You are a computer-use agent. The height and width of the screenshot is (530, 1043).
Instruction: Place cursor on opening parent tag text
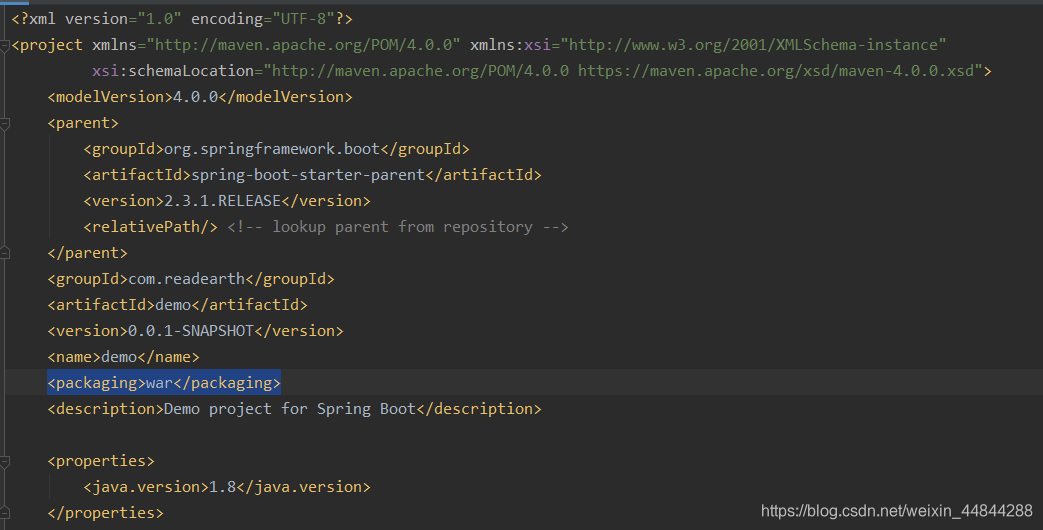tap(82, 123)
